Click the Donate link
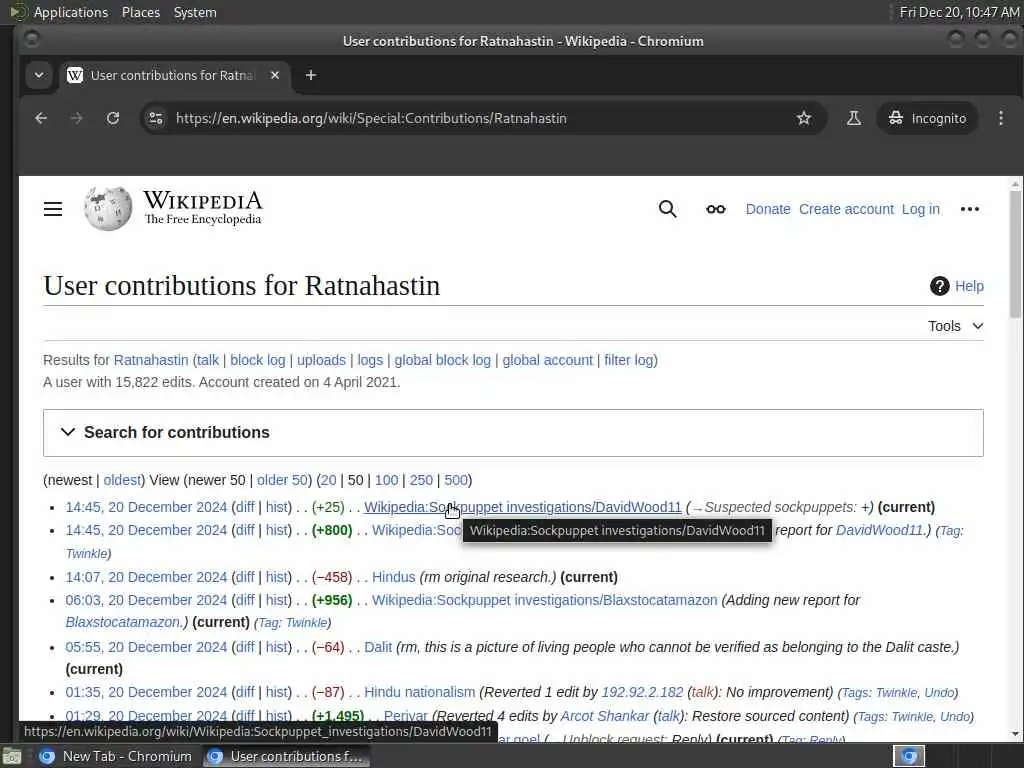 (768, 209)
